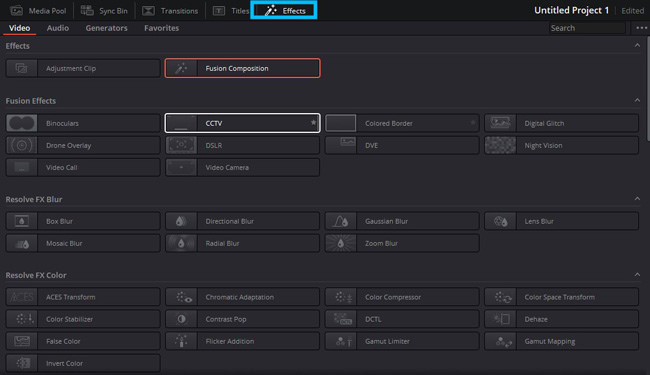Image resolution: width=650 pixels, height=375 pixels.
Task: Click the DCTL effect icon
Action: [x=340, y=319]
